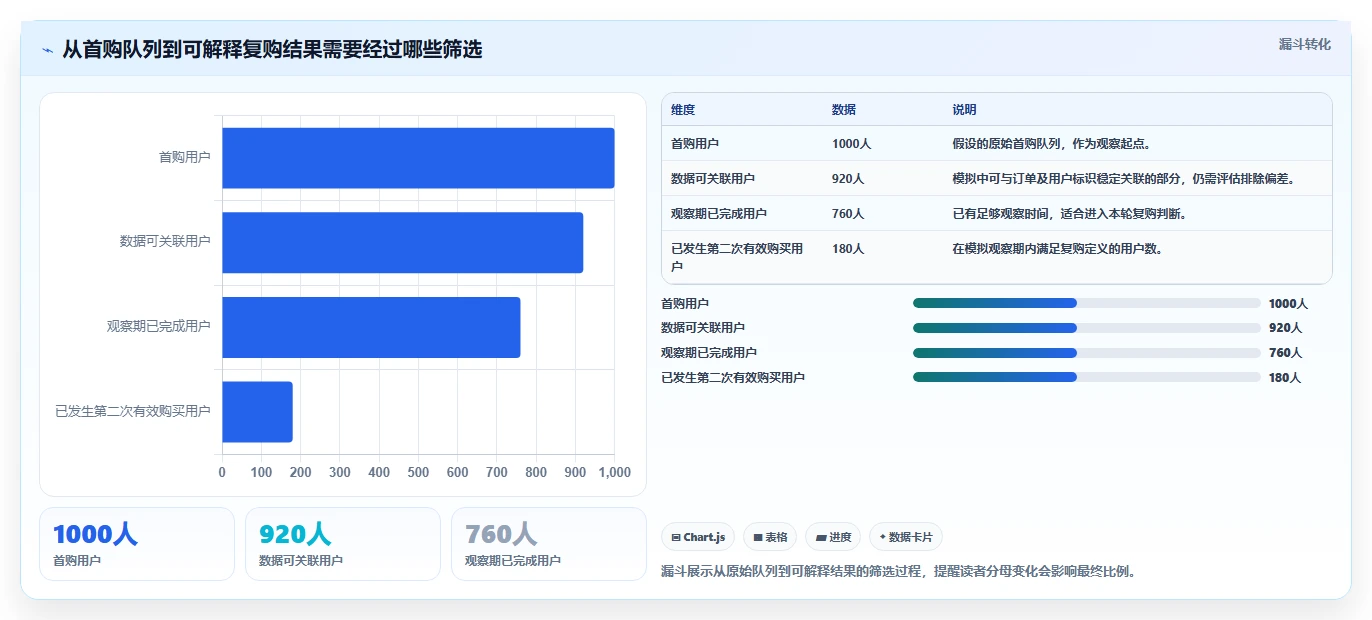Click the 数据可关联用户 bar in the chart
Image resolution: width=1372 pixels, height=620 pixels.
click(402, 242)
